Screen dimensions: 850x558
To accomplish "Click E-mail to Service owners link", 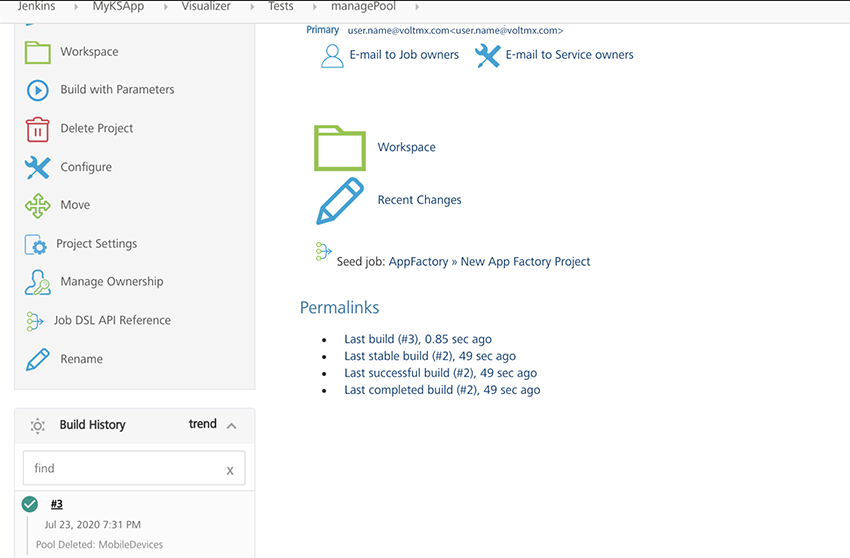I will 569,55.
